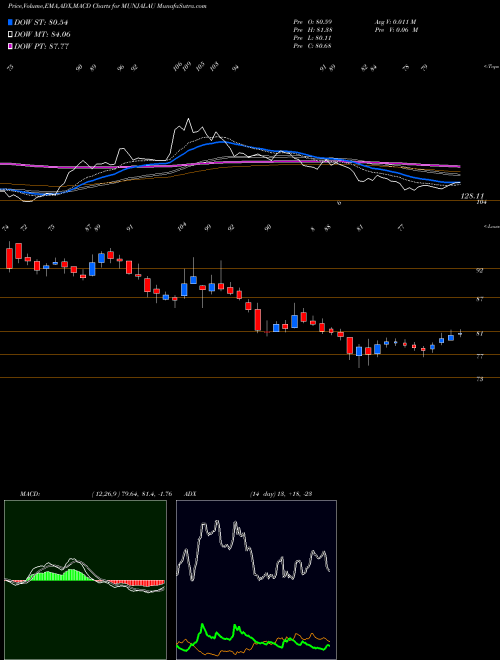Click the first red candlestick at the chart's left

pyautogui.click(x=9, y=258)
